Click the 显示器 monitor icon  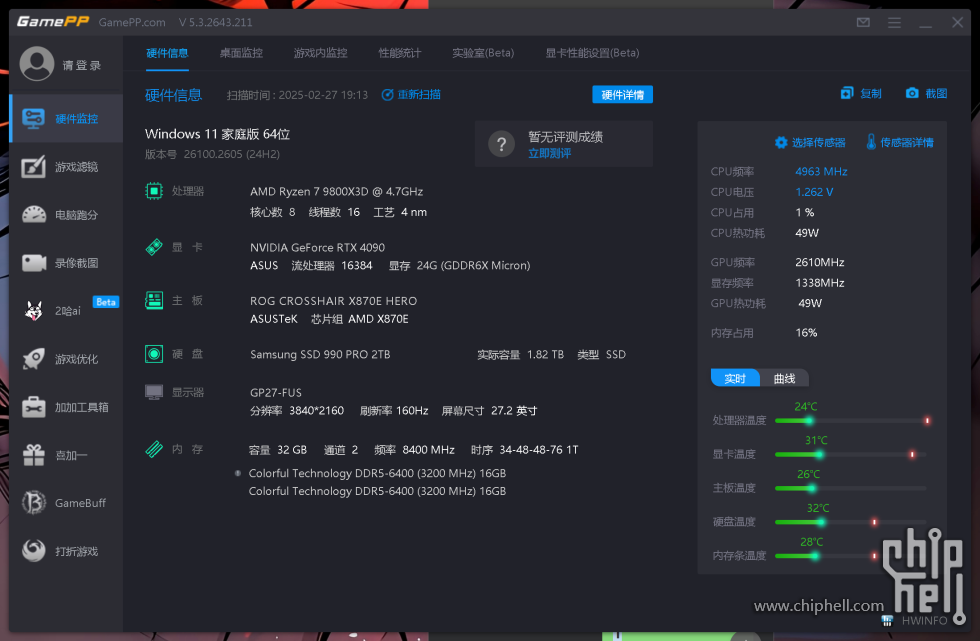click(x=154, y=392)
